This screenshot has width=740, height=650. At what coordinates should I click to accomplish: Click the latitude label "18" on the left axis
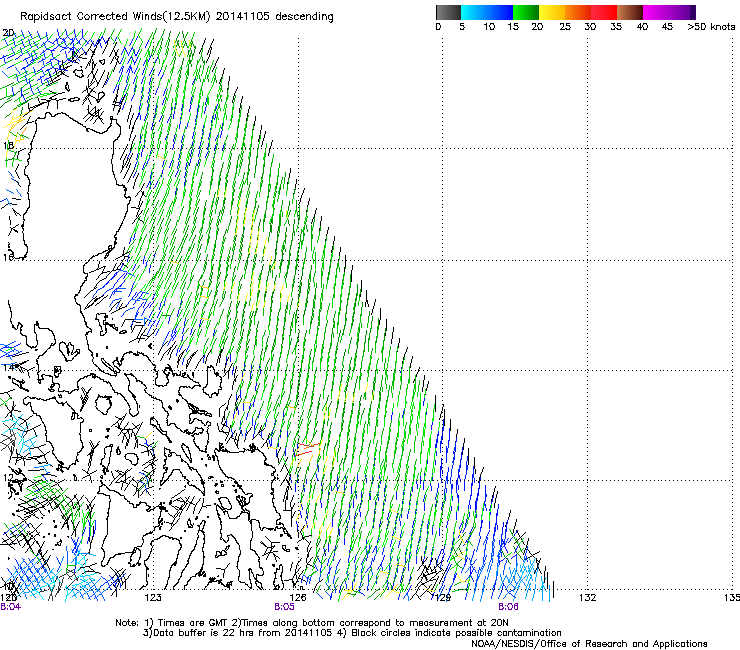pos(8,145)
